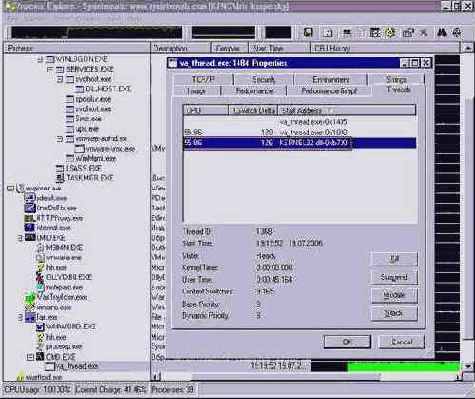Collapse the CMD.EXE tree node

[x=30, y=357]
